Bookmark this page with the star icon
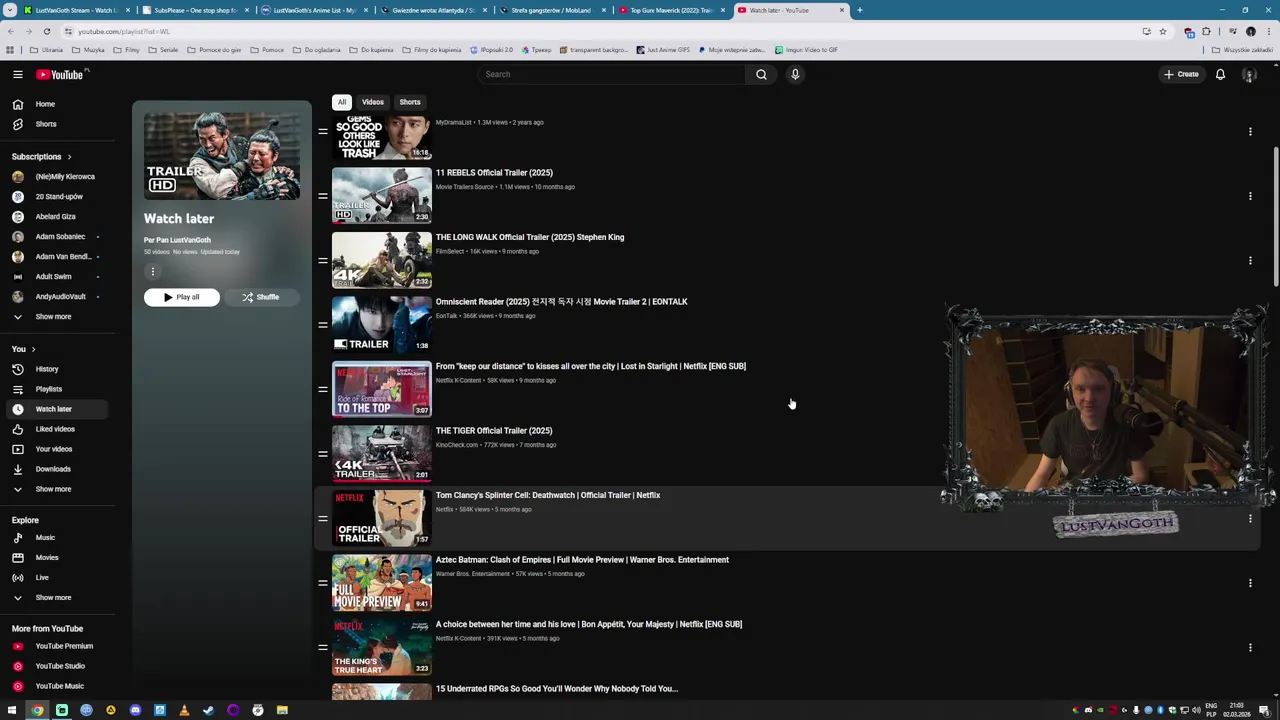 tap(1162, 31)
